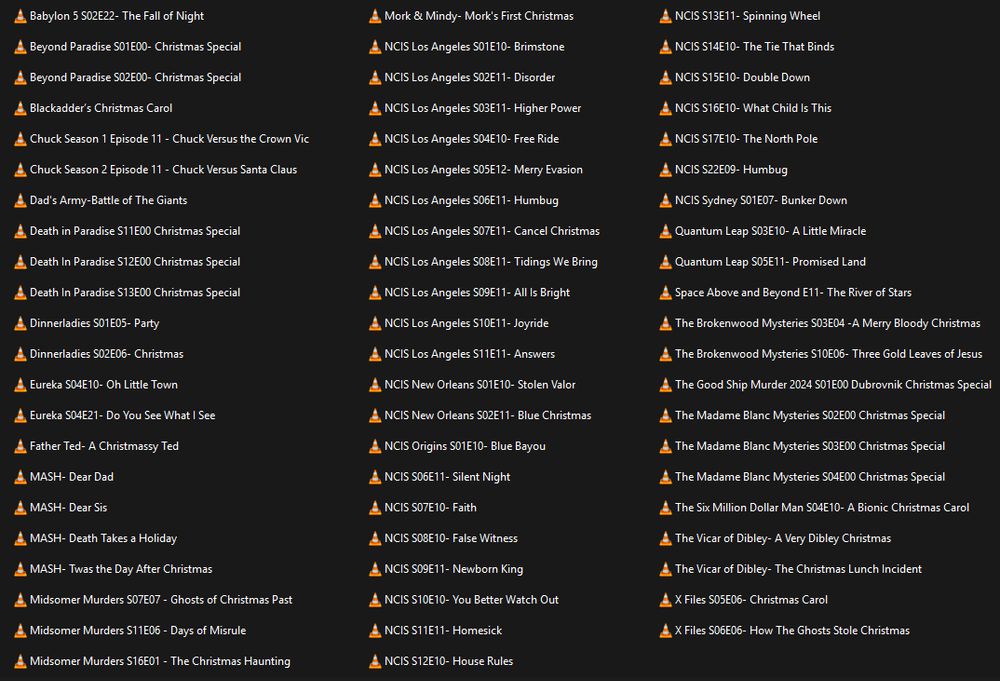Select "NCIS S16E10- What Child Is This"
Viewport: 1000px width, 681px height.
753,108
